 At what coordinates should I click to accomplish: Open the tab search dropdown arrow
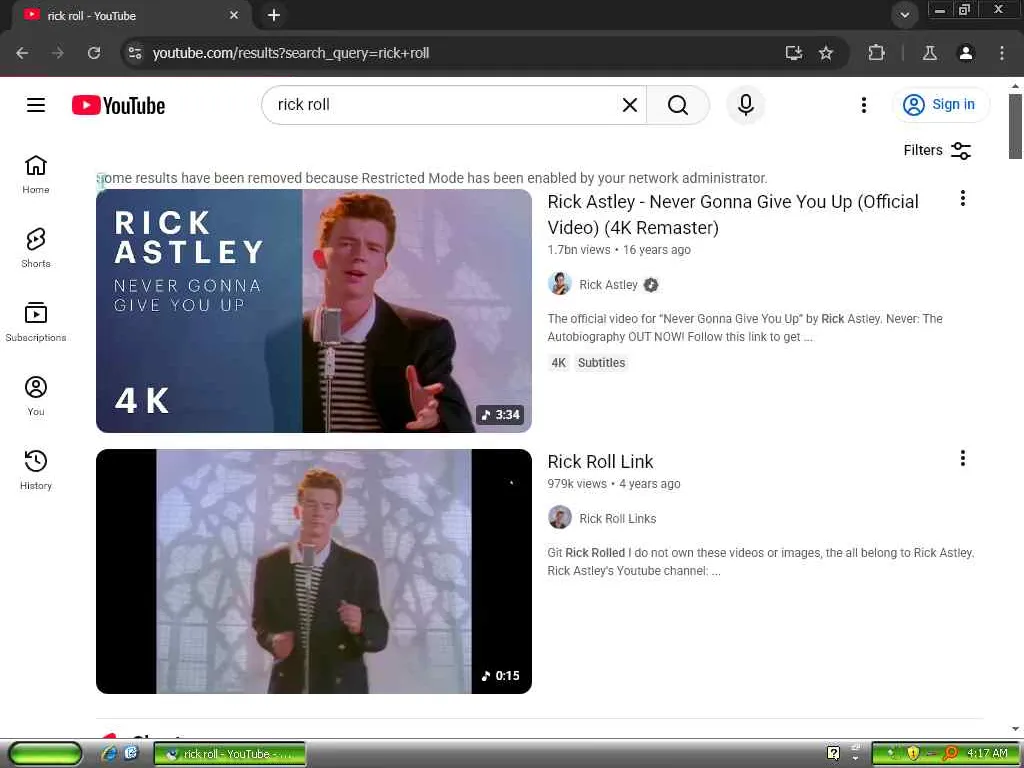904,15
